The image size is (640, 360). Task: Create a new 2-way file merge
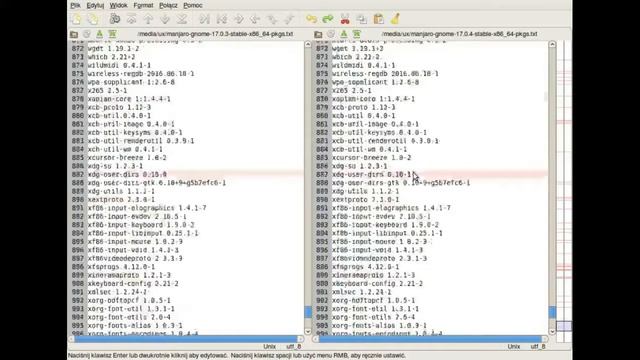76,19
